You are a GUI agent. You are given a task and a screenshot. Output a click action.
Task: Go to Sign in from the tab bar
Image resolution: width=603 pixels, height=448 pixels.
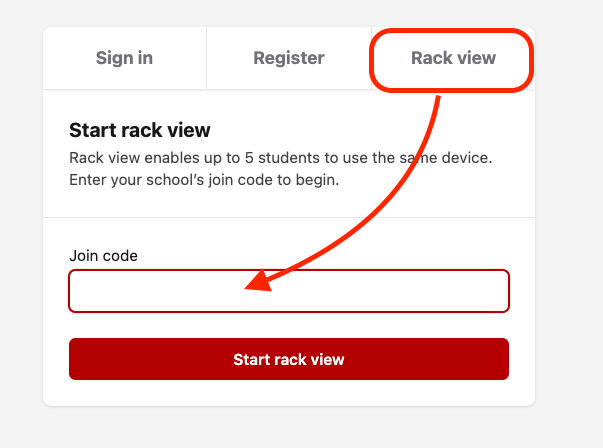point(124,58)
